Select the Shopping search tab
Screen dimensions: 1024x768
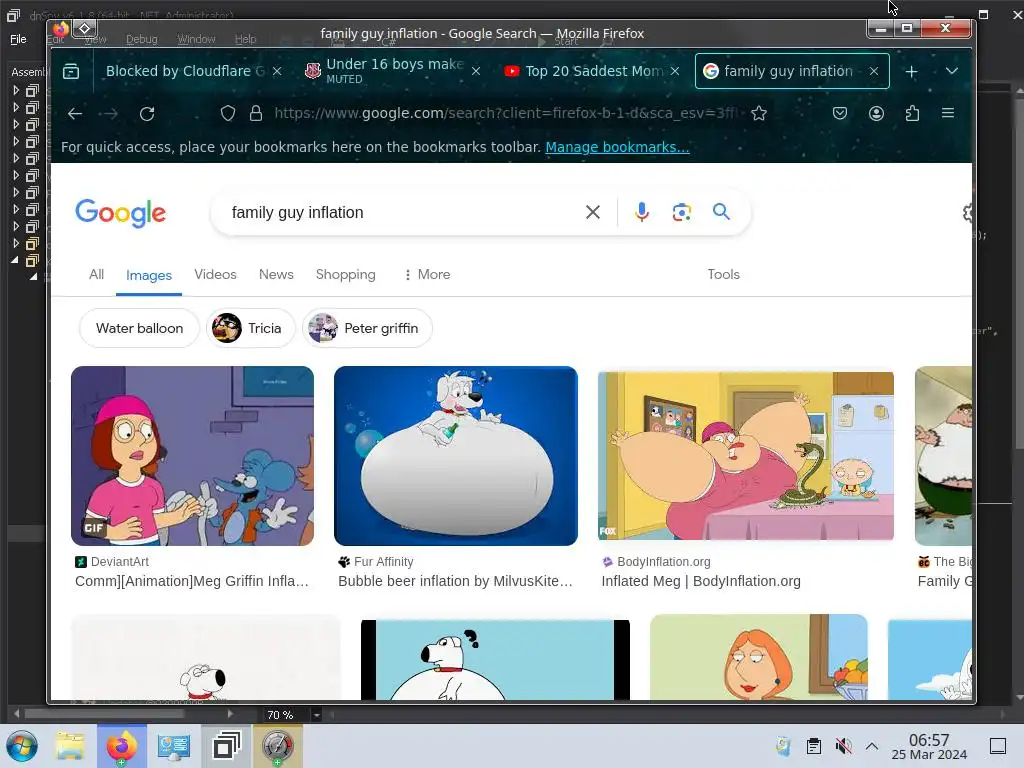[345, 275]
